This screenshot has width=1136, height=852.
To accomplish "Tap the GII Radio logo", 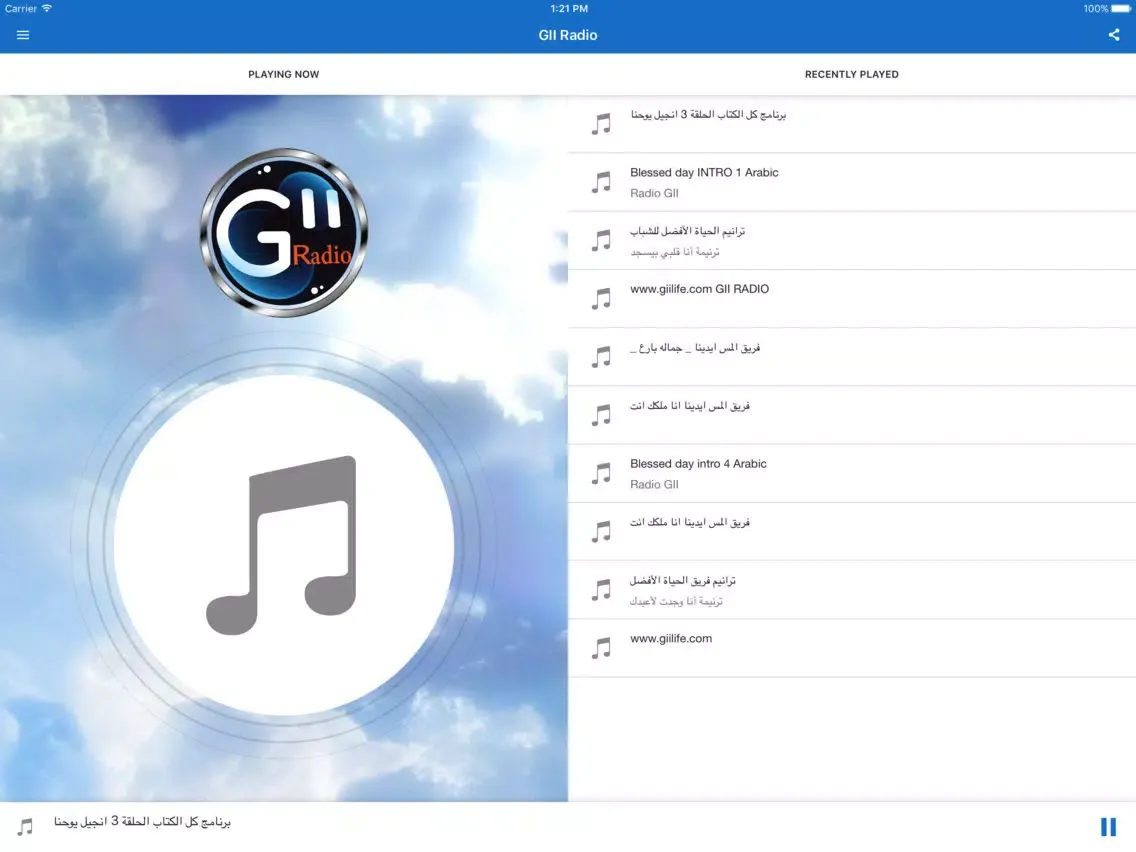I will [x=284, y=233].
